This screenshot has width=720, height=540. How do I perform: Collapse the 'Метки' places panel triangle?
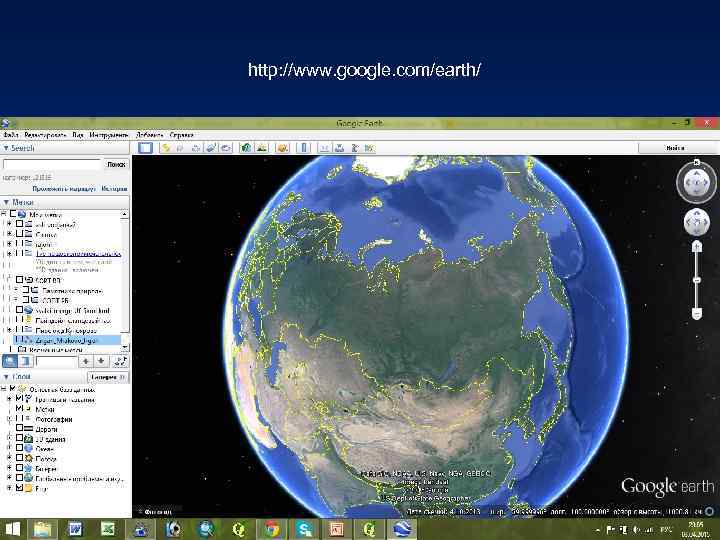(x=6, y=202)
